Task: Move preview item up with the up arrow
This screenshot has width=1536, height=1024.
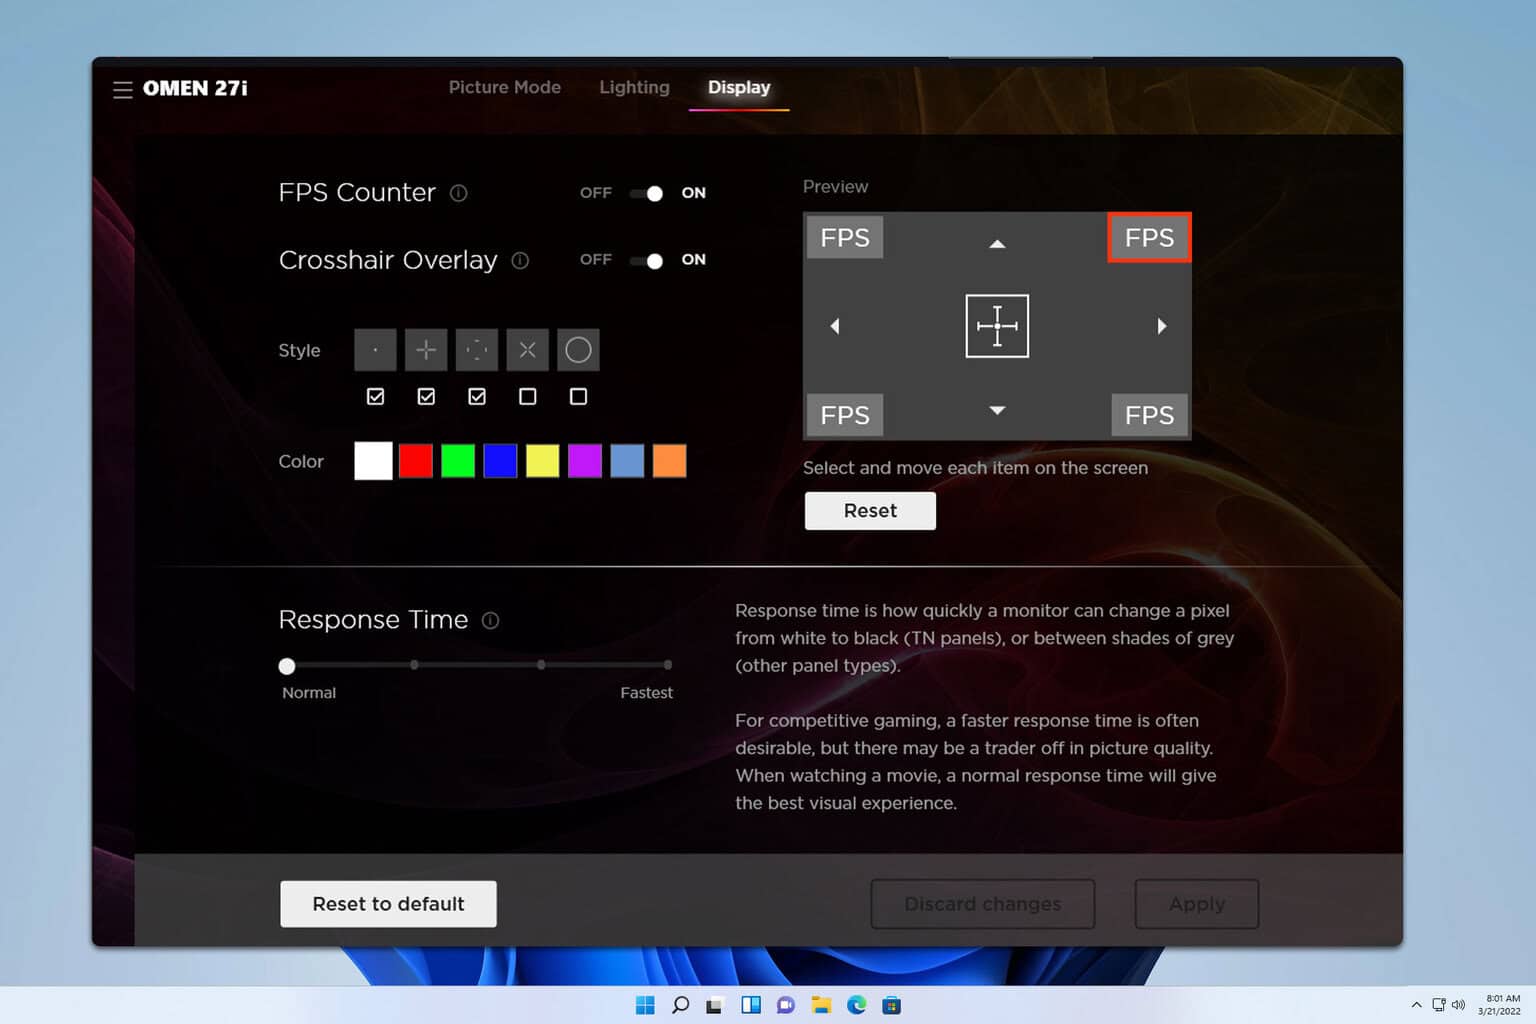Action: click(997, 243)
